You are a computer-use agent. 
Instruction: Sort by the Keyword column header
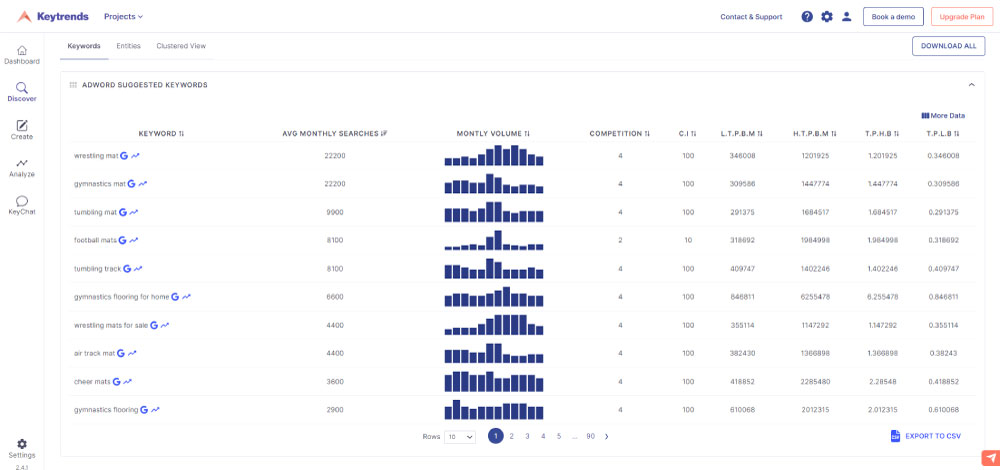[161, 134]
